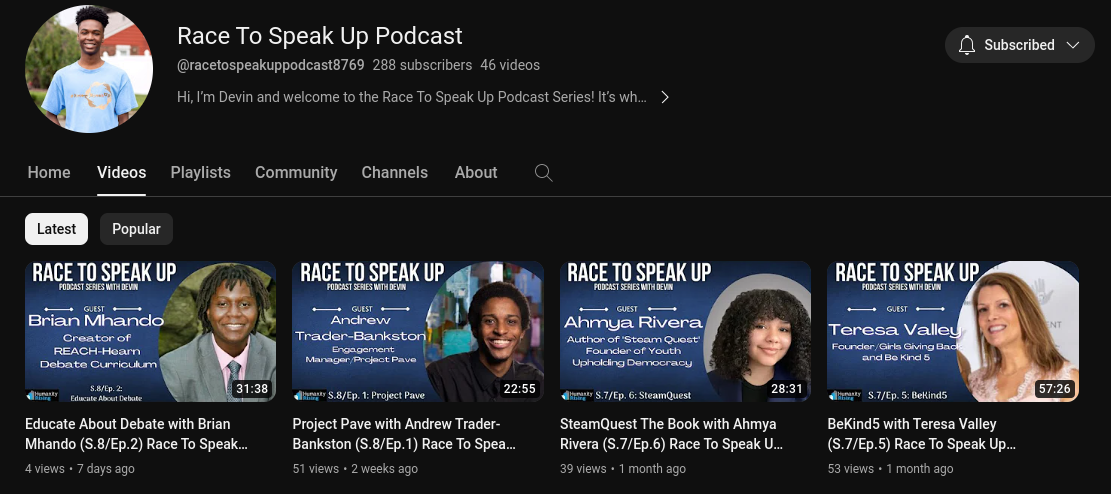Play the Ahmya Rivera SteamQuest thumbnail
The width and height of the screenshot is (1111, 494).
pos(685,331)
